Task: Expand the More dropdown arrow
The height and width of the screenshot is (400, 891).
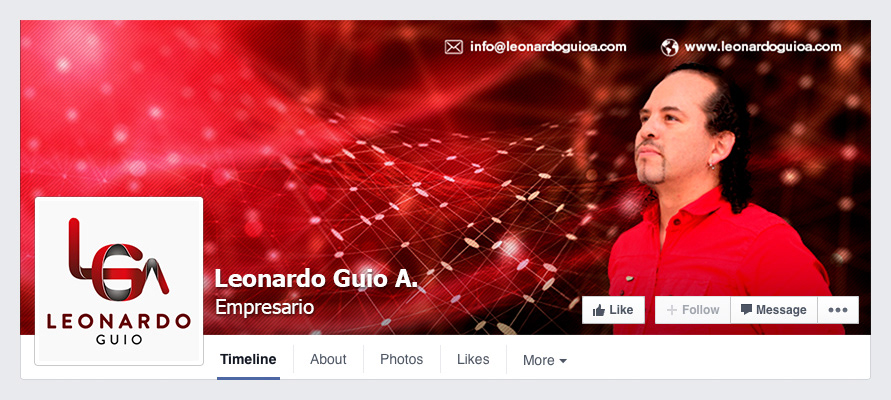Action: pos(563,361)
